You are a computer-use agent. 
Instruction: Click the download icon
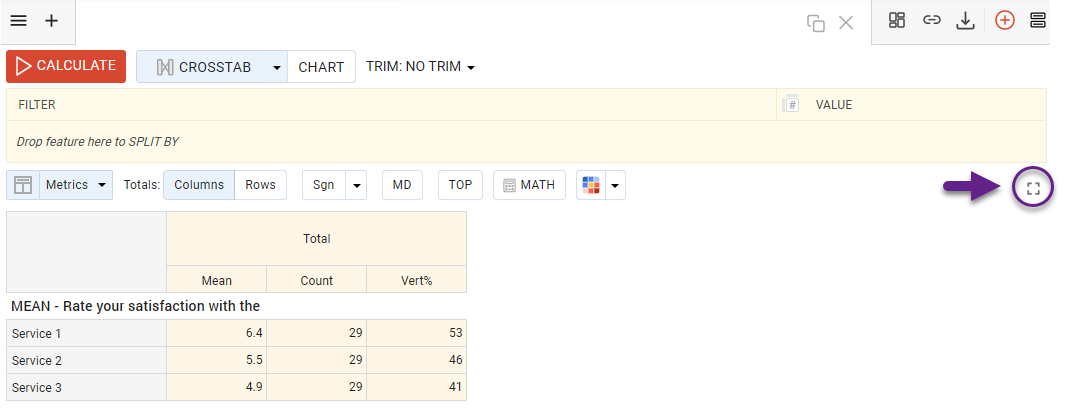tap(965, 20)
